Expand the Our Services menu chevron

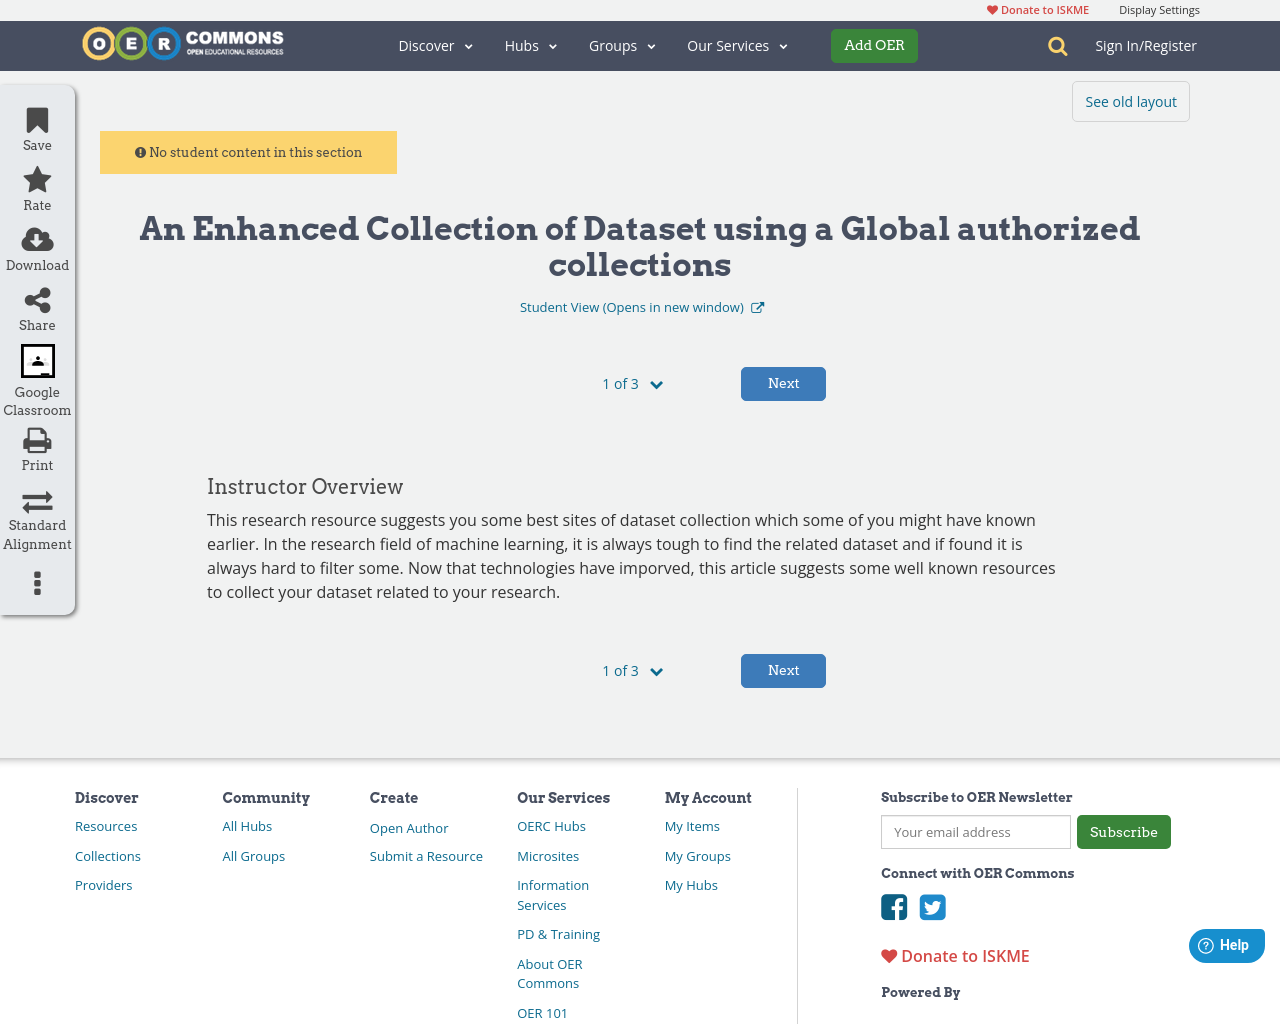[x=783, y=46]
